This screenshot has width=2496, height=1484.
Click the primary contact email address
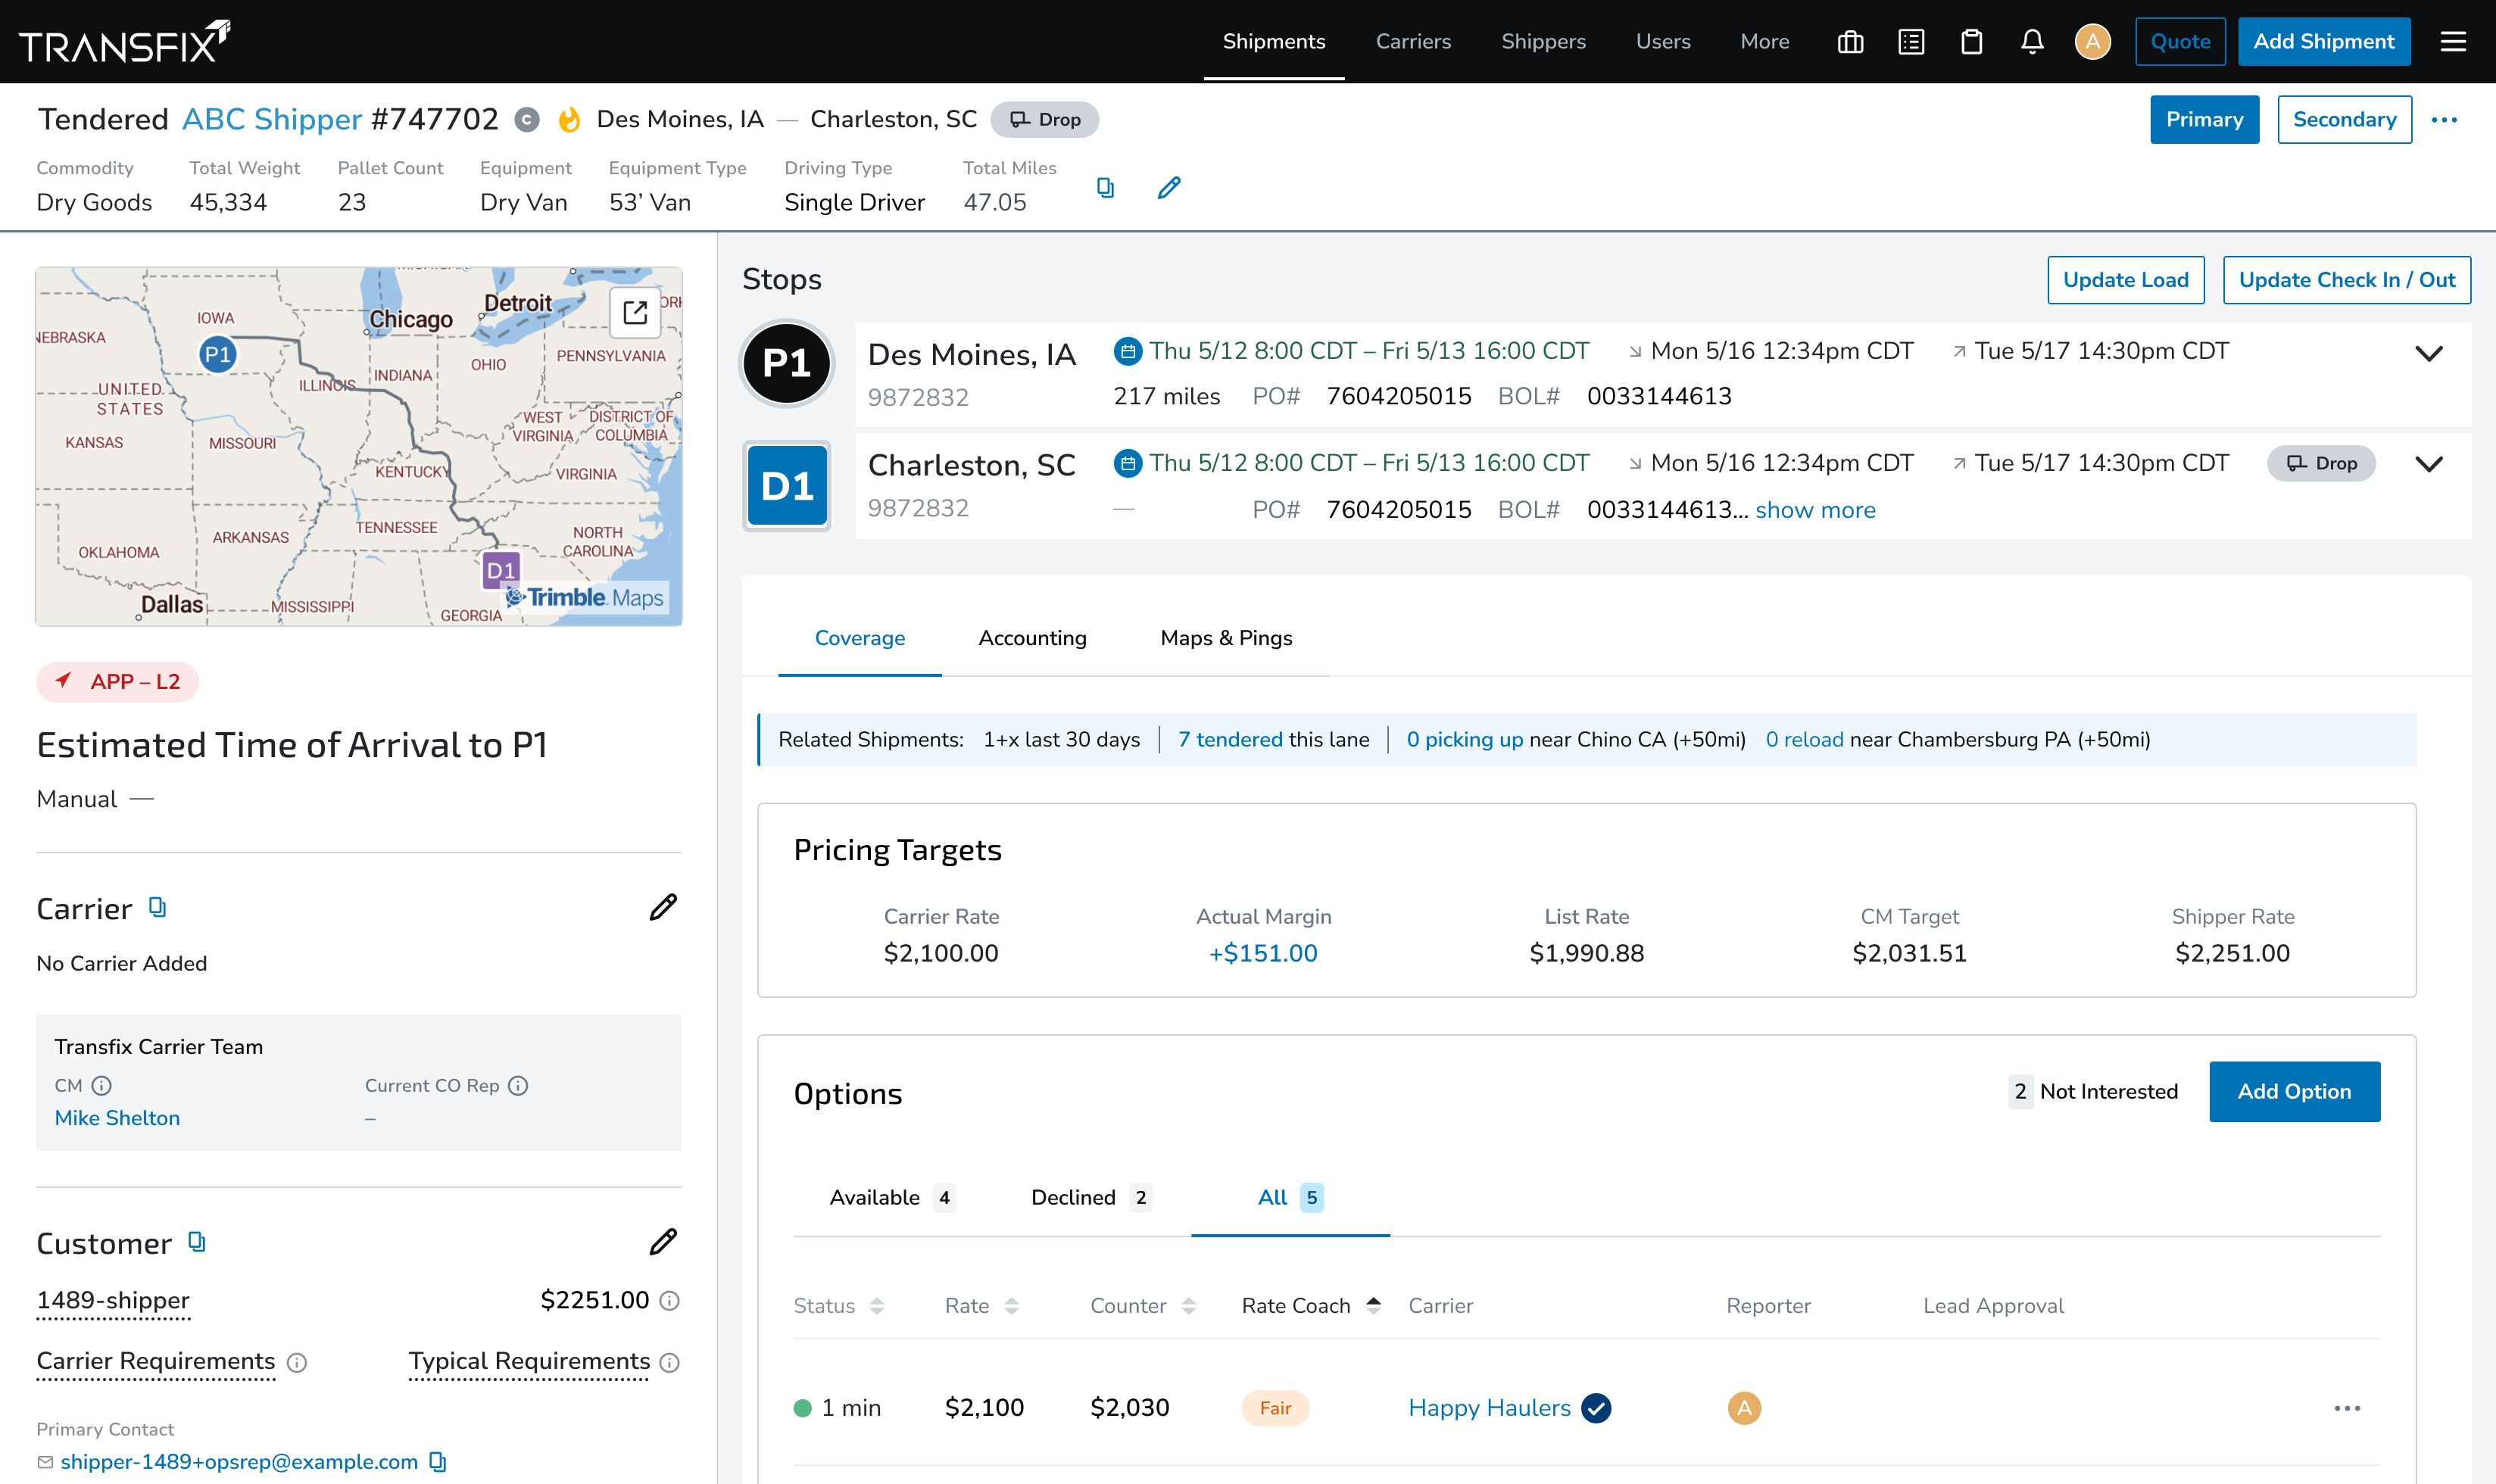pos(240,1461)
